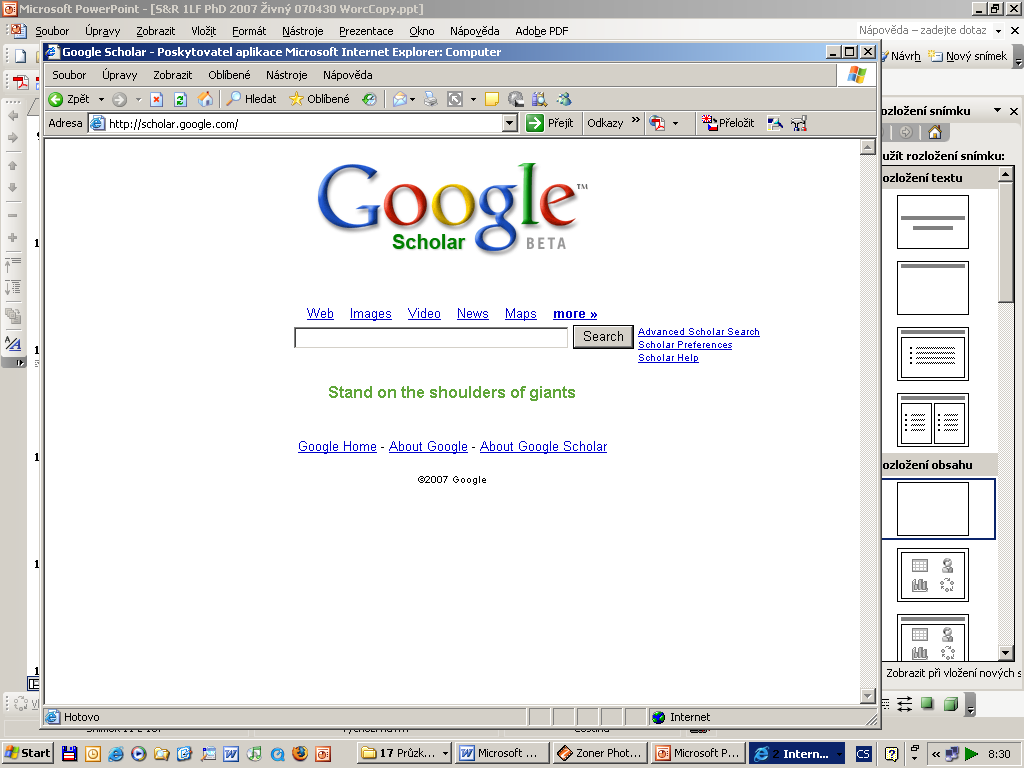The height and width of the screenshot is (768, 1024).
Task: Go back with the Zpět button
Action: [69, 99]
